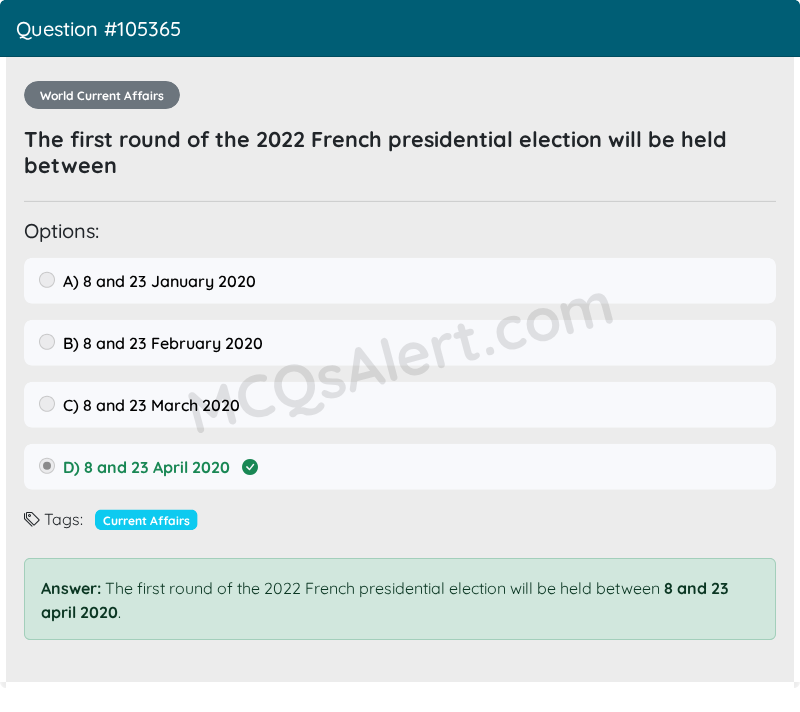800x712 pixels.
Task: Click the green checkmark beside option D
Action: pos(250,466)
